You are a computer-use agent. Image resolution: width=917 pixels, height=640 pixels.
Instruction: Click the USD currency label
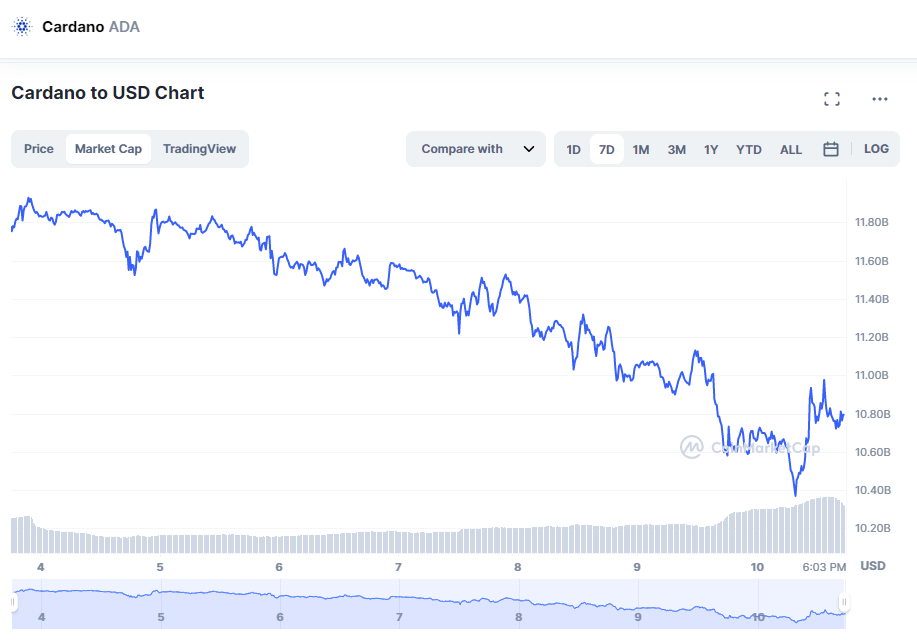click(x=873, y=566)
